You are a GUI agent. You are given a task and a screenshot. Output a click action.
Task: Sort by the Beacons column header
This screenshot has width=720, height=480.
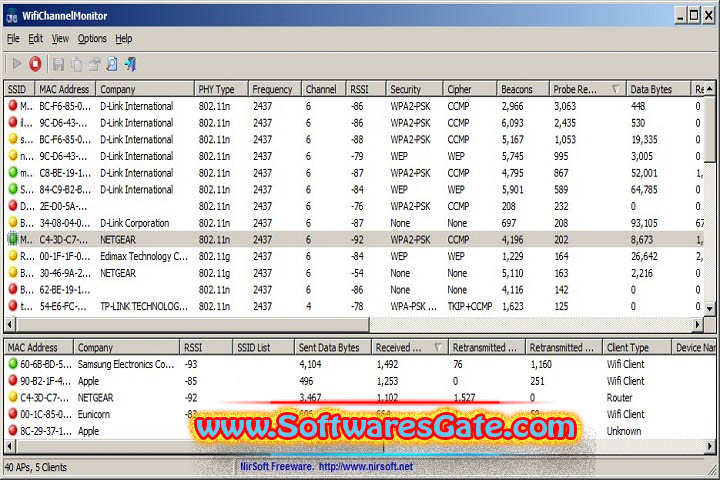coord(523,89)
